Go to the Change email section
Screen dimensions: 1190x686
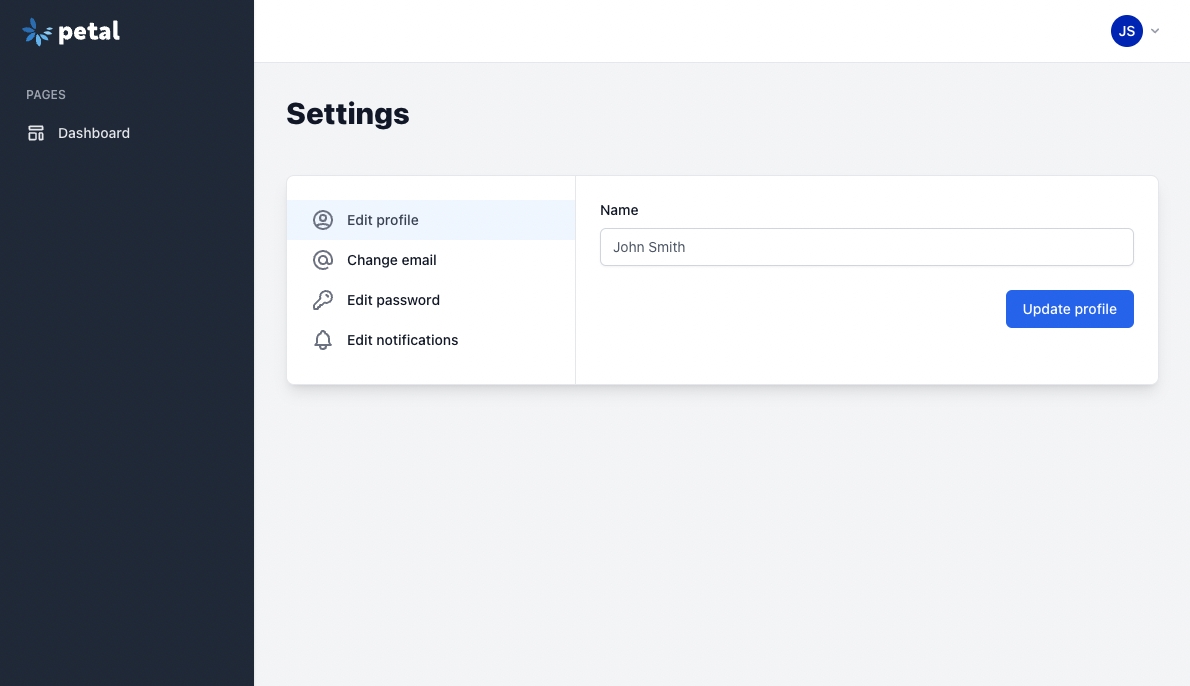(392, 260)
